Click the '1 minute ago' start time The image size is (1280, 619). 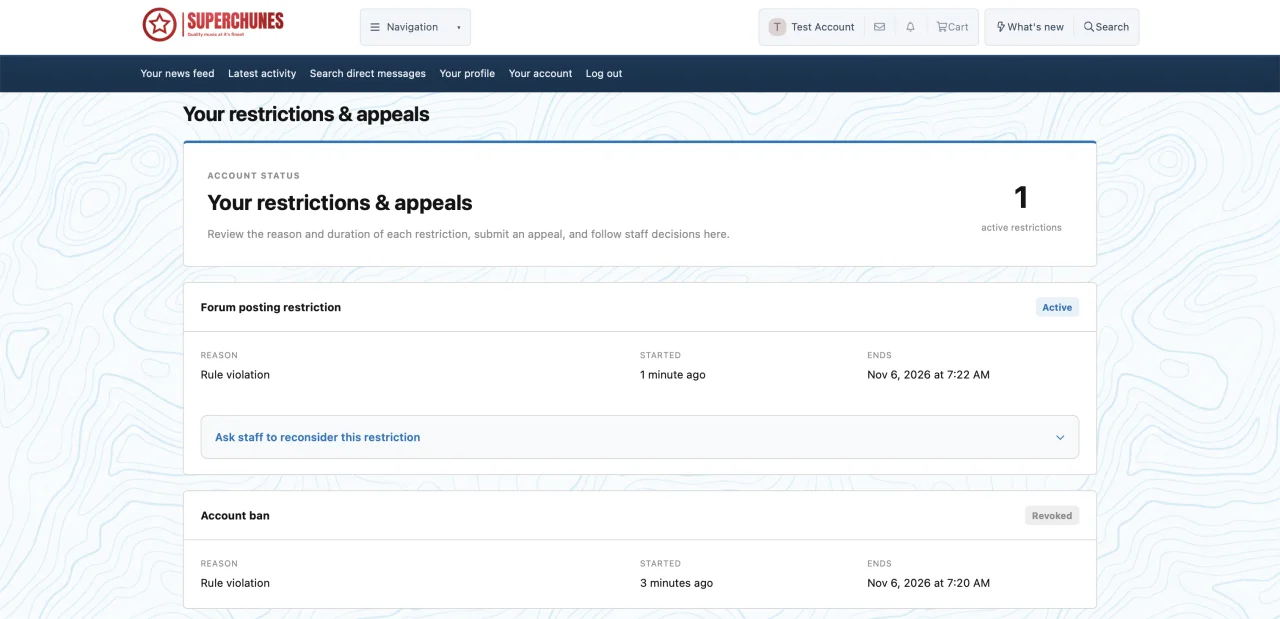673,375
